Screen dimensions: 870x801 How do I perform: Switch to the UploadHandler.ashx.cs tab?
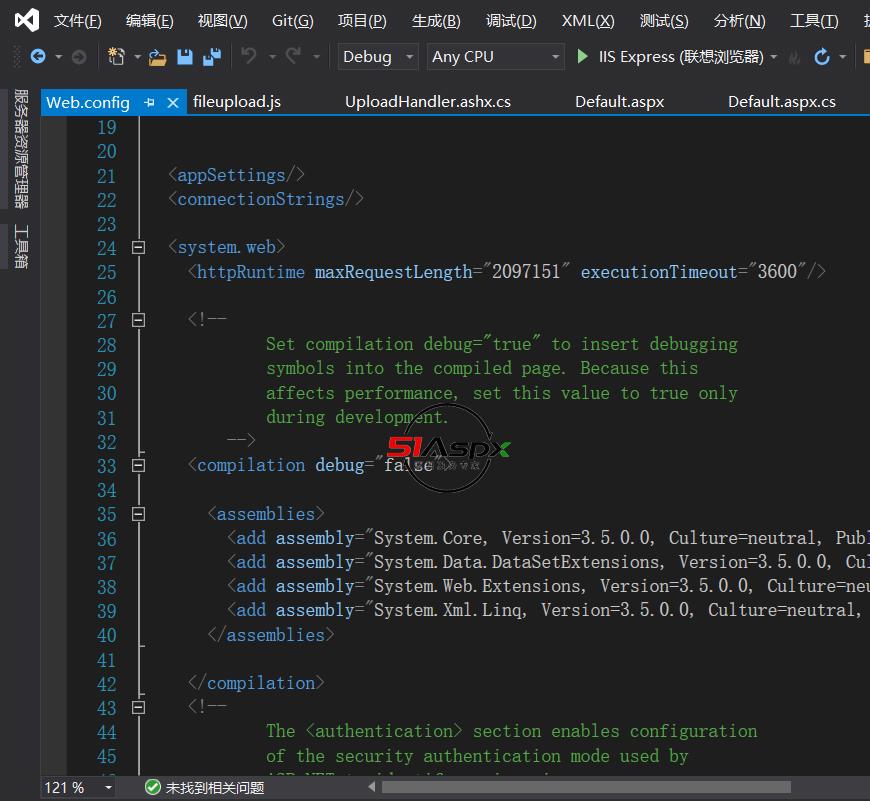[x=428, y=102]
